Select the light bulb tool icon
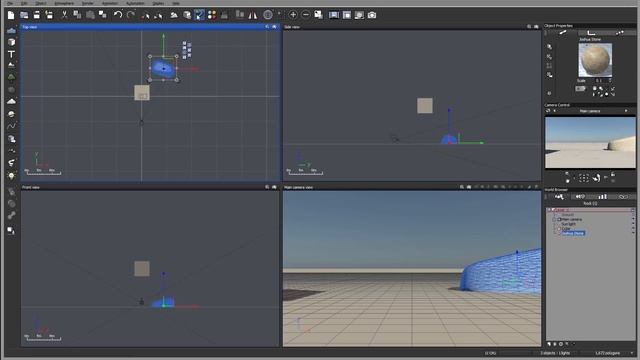 point(11,176)
